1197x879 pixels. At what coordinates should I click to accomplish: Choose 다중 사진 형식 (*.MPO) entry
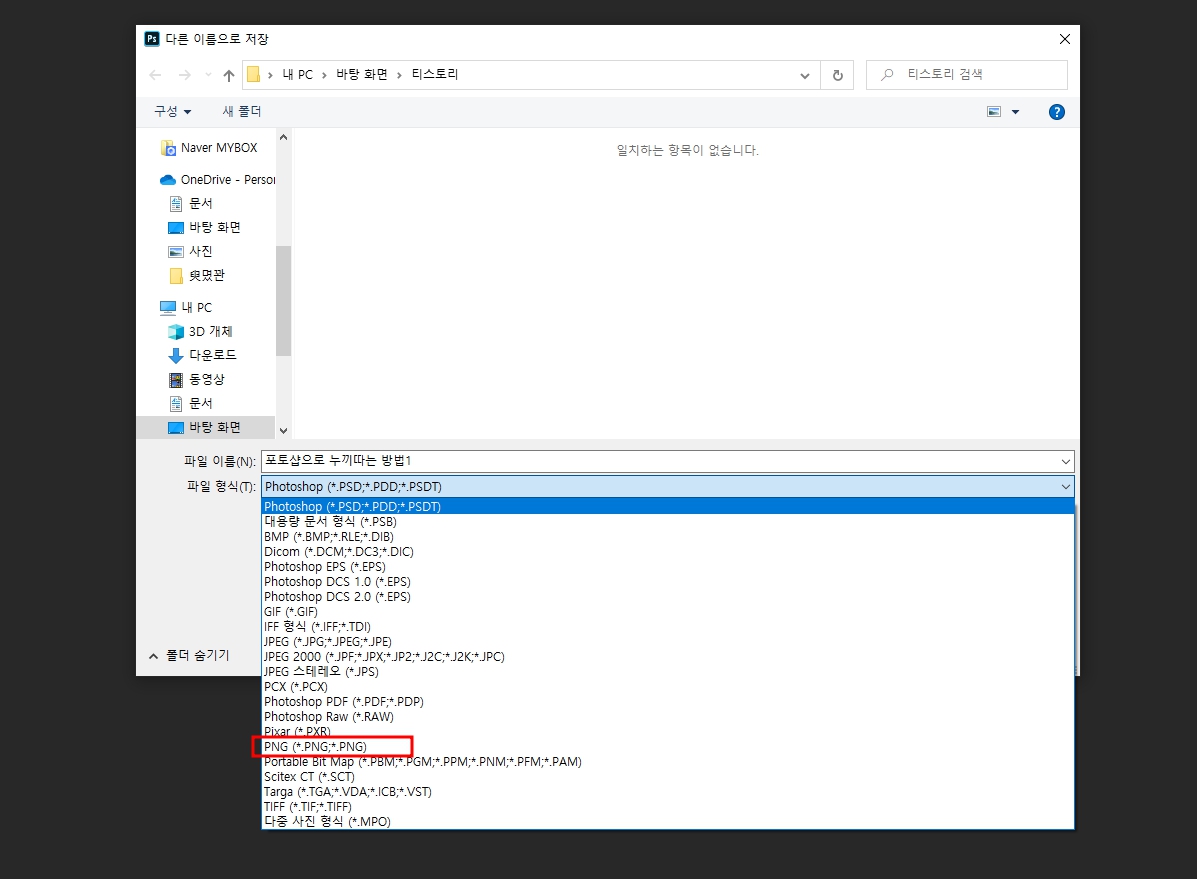coord(668,822)
